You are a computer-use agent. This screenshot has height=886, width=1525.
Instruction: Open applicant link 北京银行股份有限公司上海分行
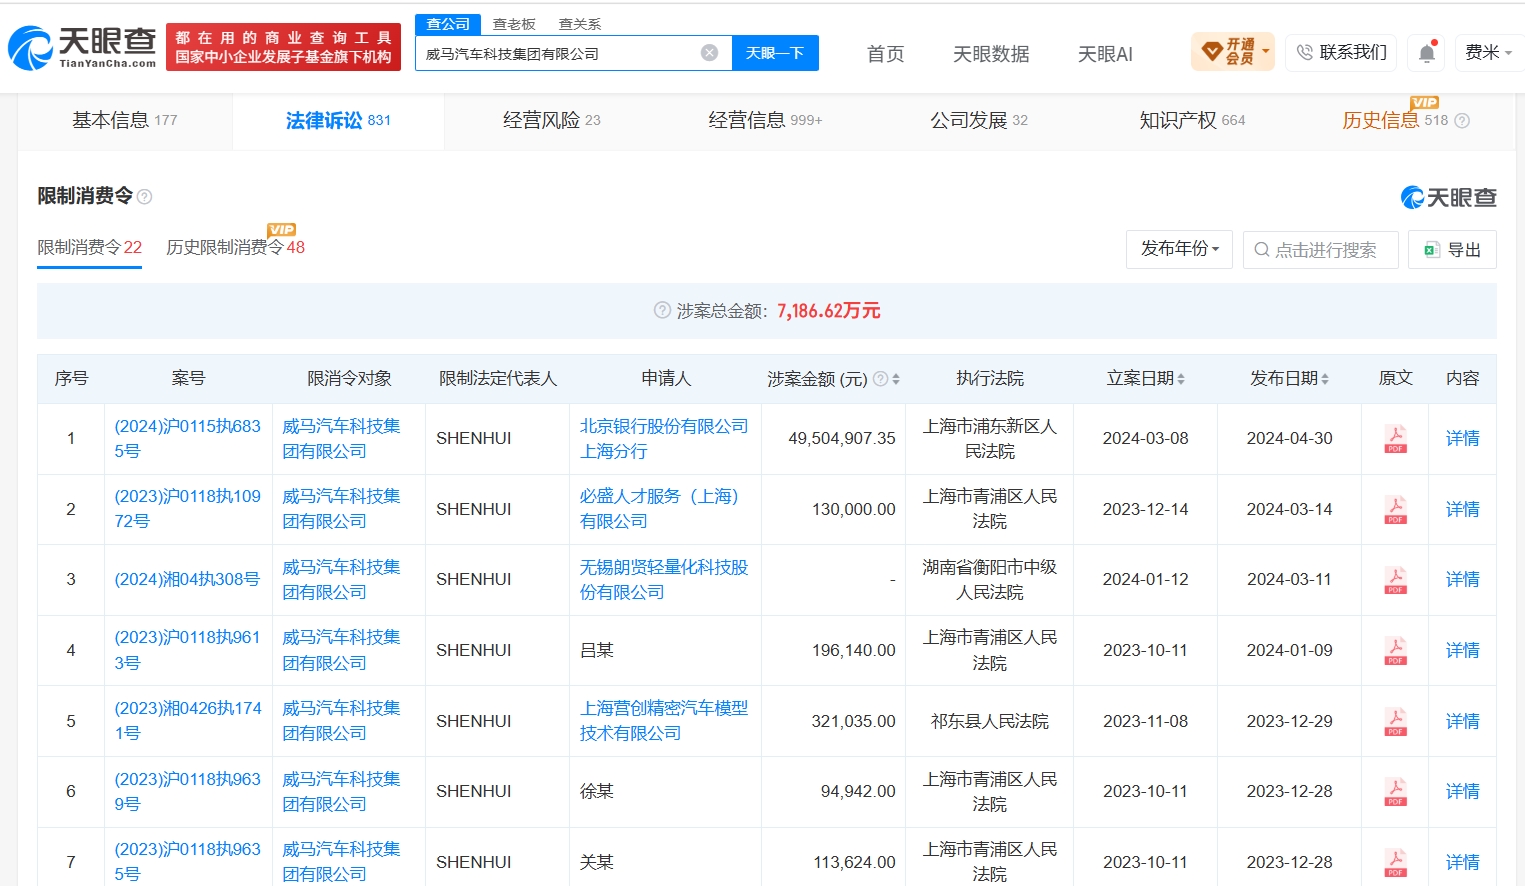click(664, 438)
